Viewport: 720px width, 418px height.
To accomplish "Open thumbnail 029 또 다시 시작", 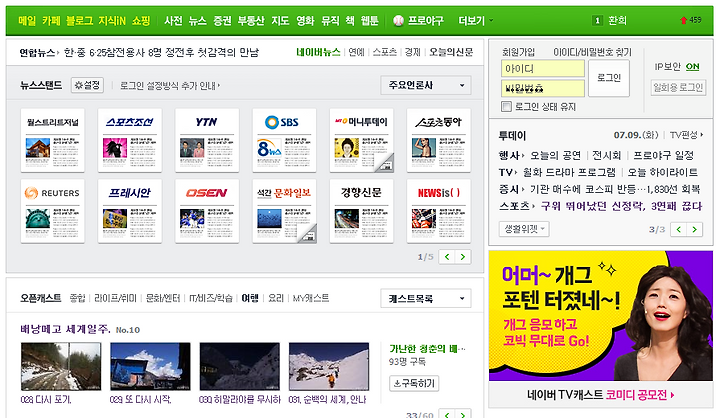I will (150, 367).
